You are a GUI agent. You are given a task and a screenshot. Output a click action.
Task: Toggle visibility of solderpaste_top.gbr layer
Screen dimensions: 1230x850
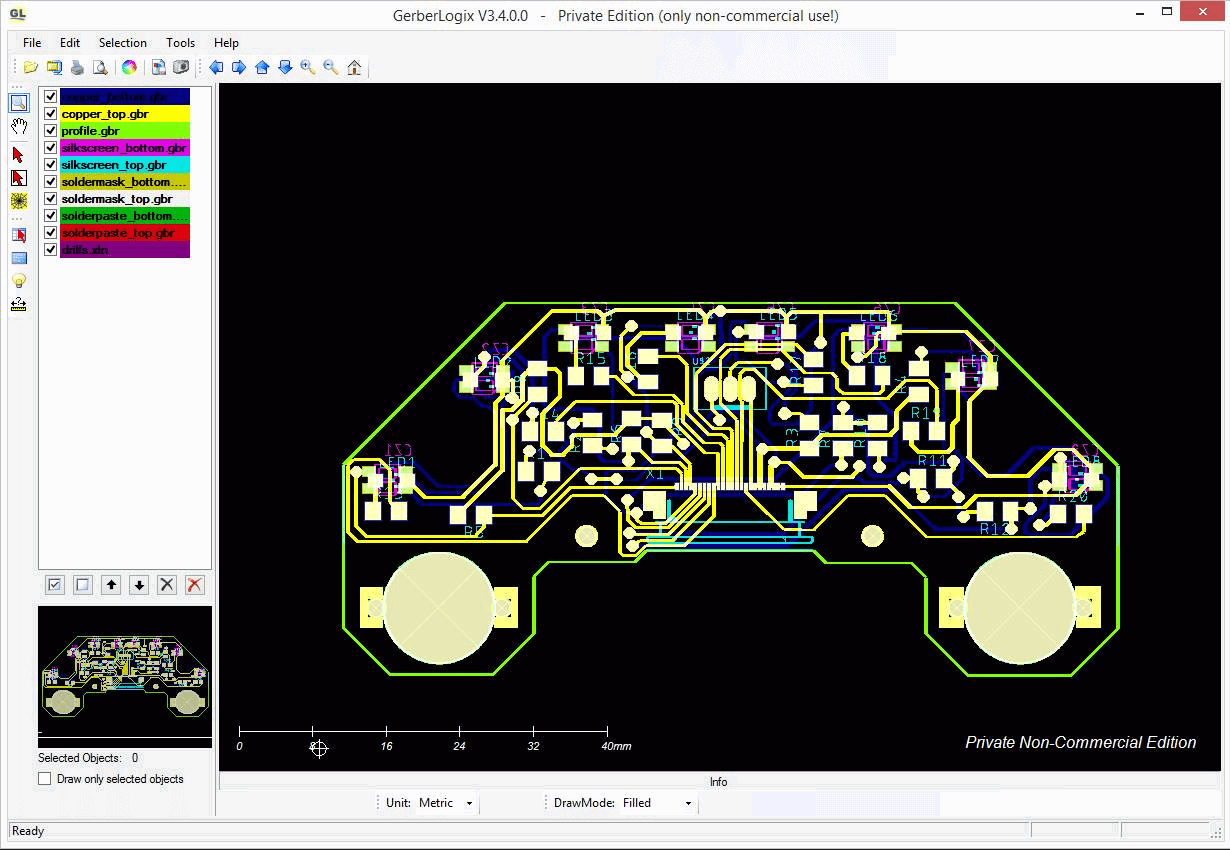pos(50,233)
